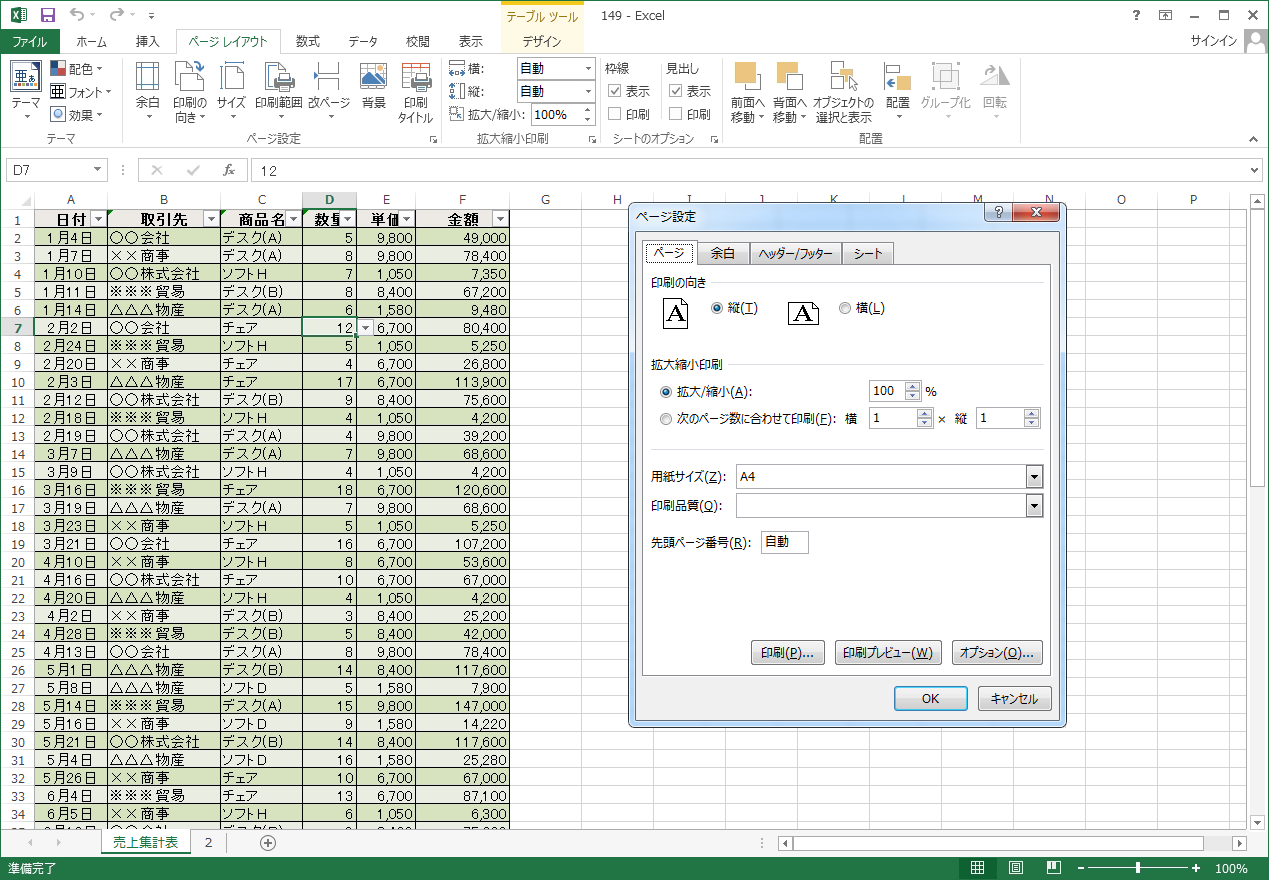Click the zoom slider in status bar

(x=1138, y=868)
